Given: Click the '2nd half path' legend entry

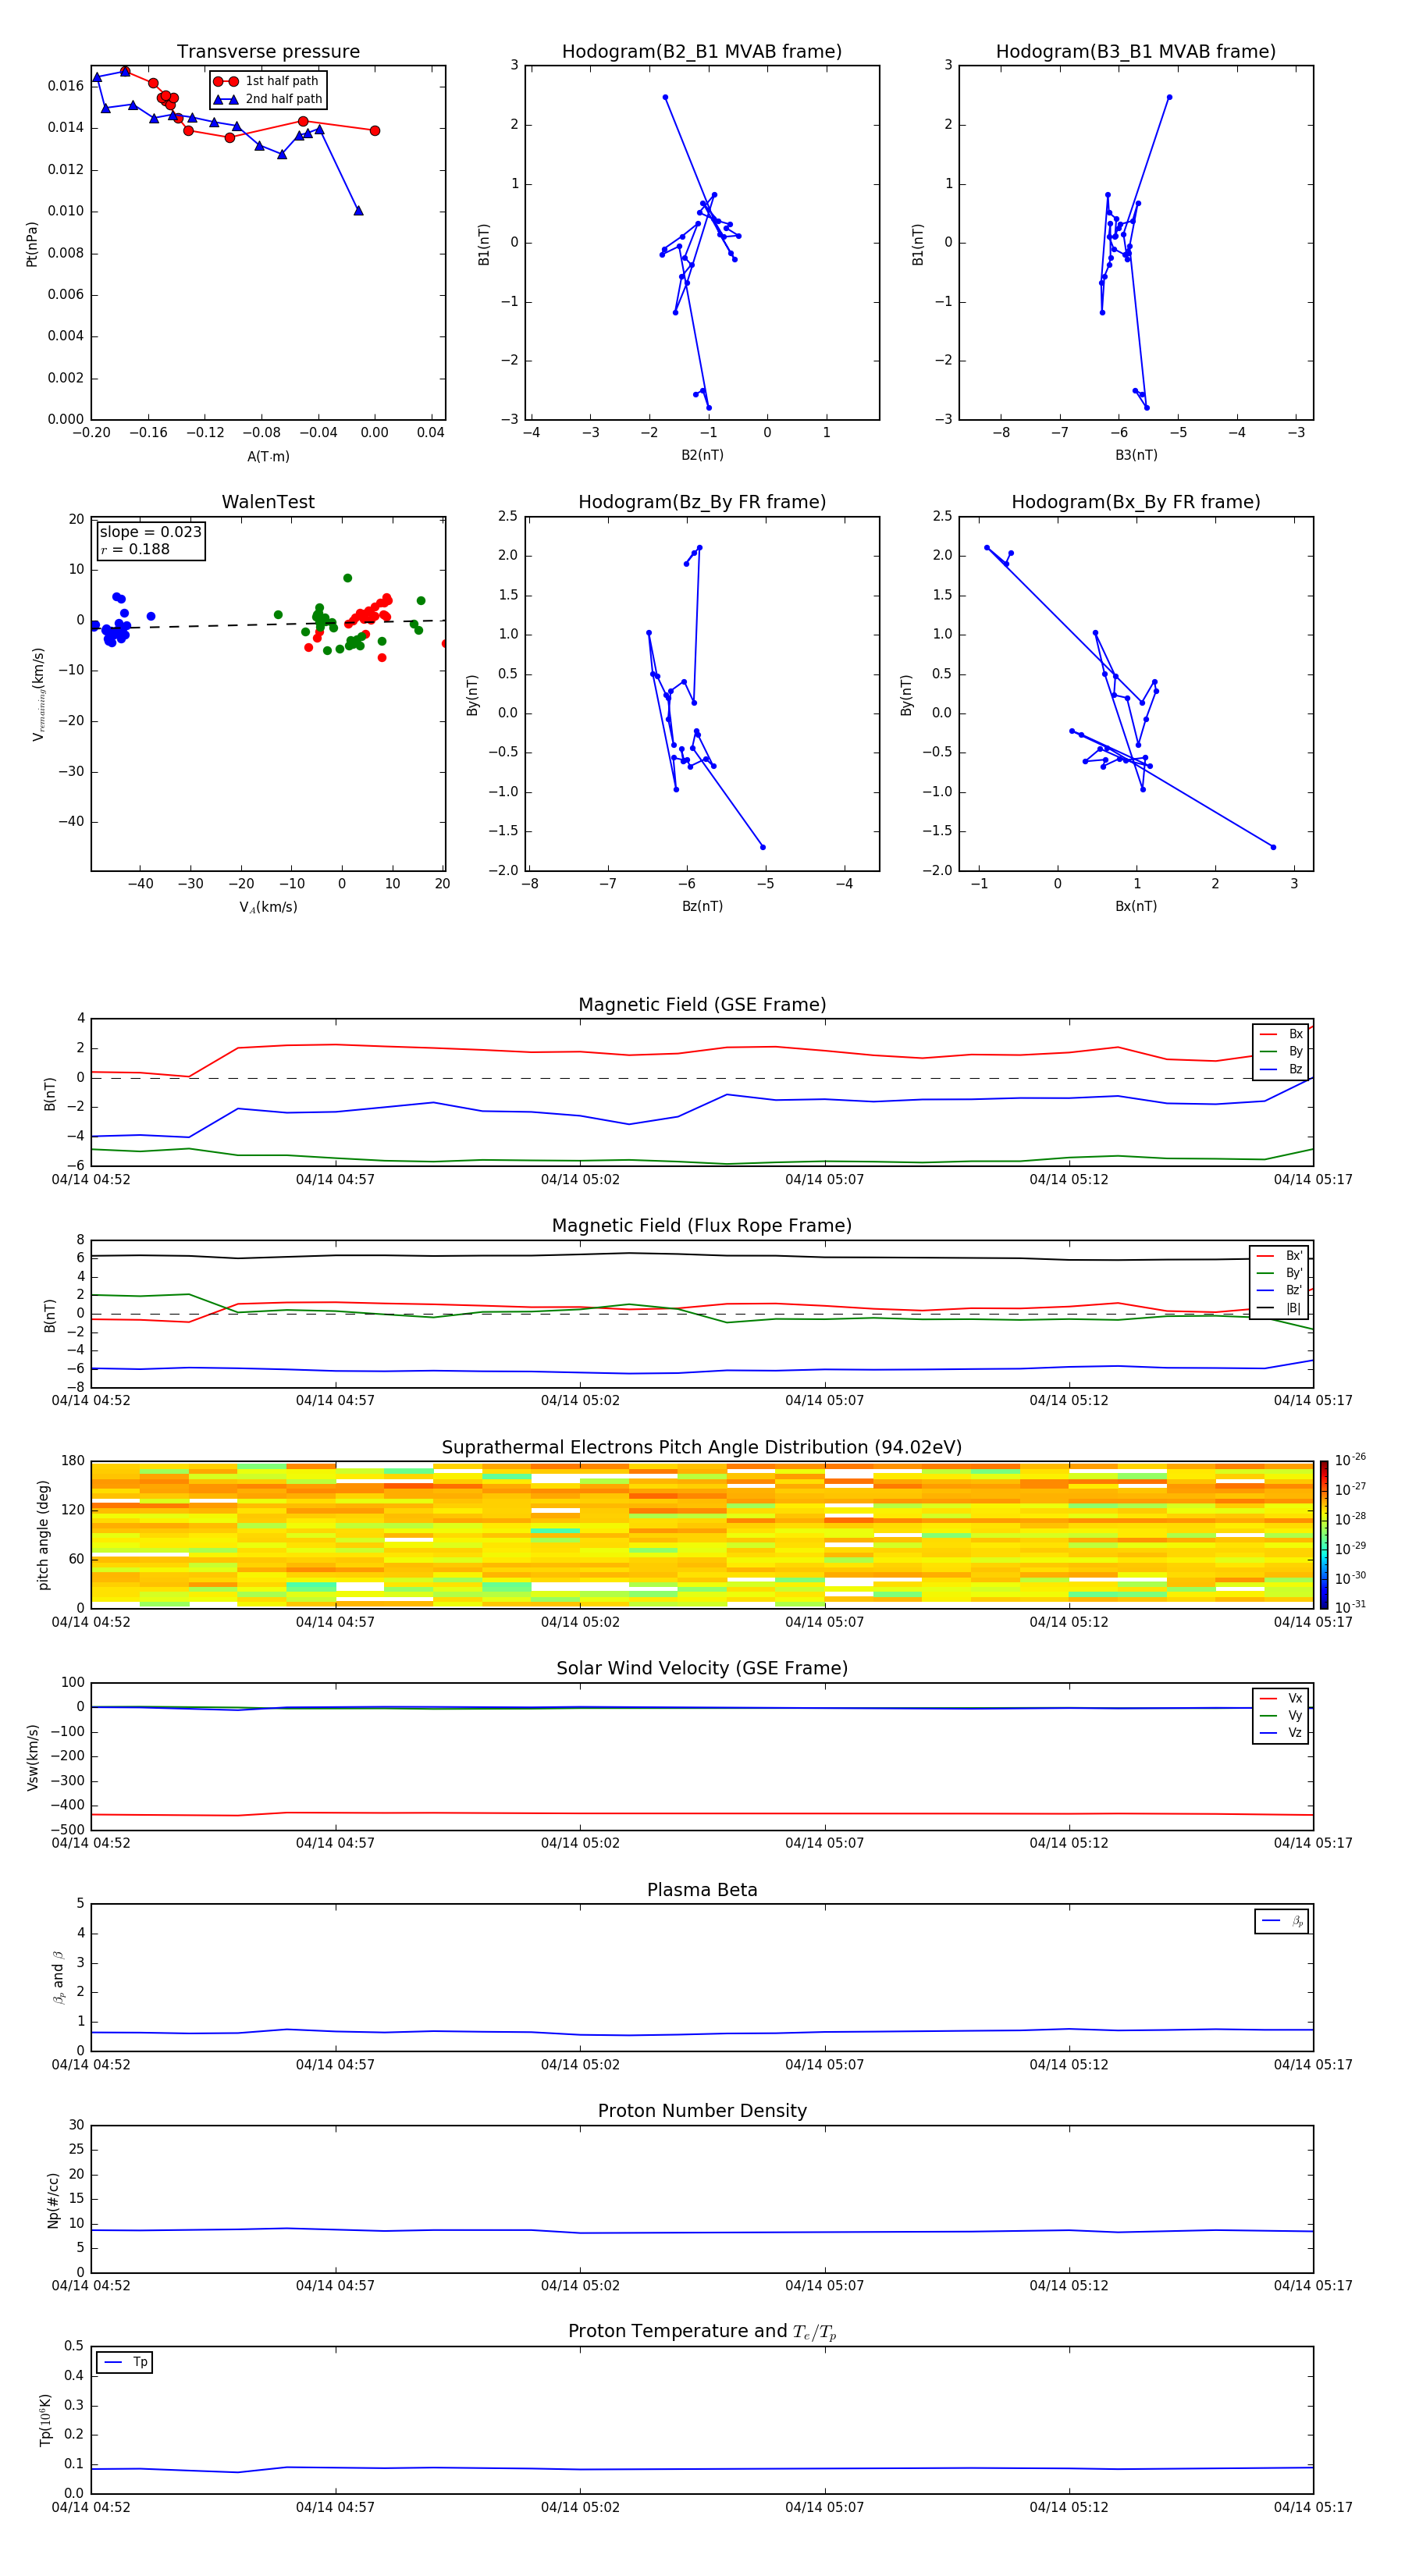Looking at the screenshot, I should pyautogui.click(x=268, y=99).
